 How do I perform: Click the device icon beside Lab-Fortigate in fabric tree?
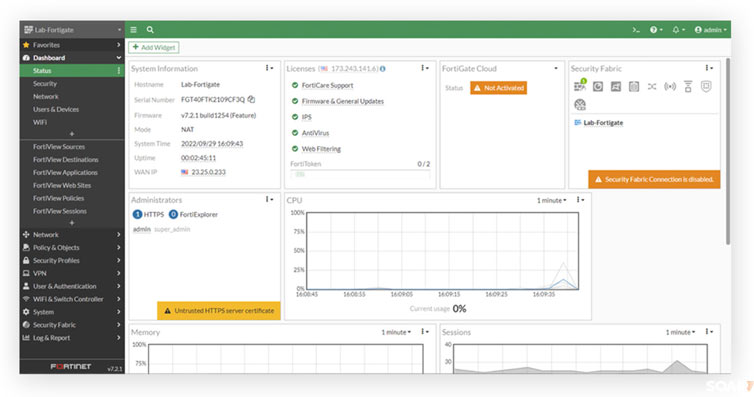(x=578, y=123)
